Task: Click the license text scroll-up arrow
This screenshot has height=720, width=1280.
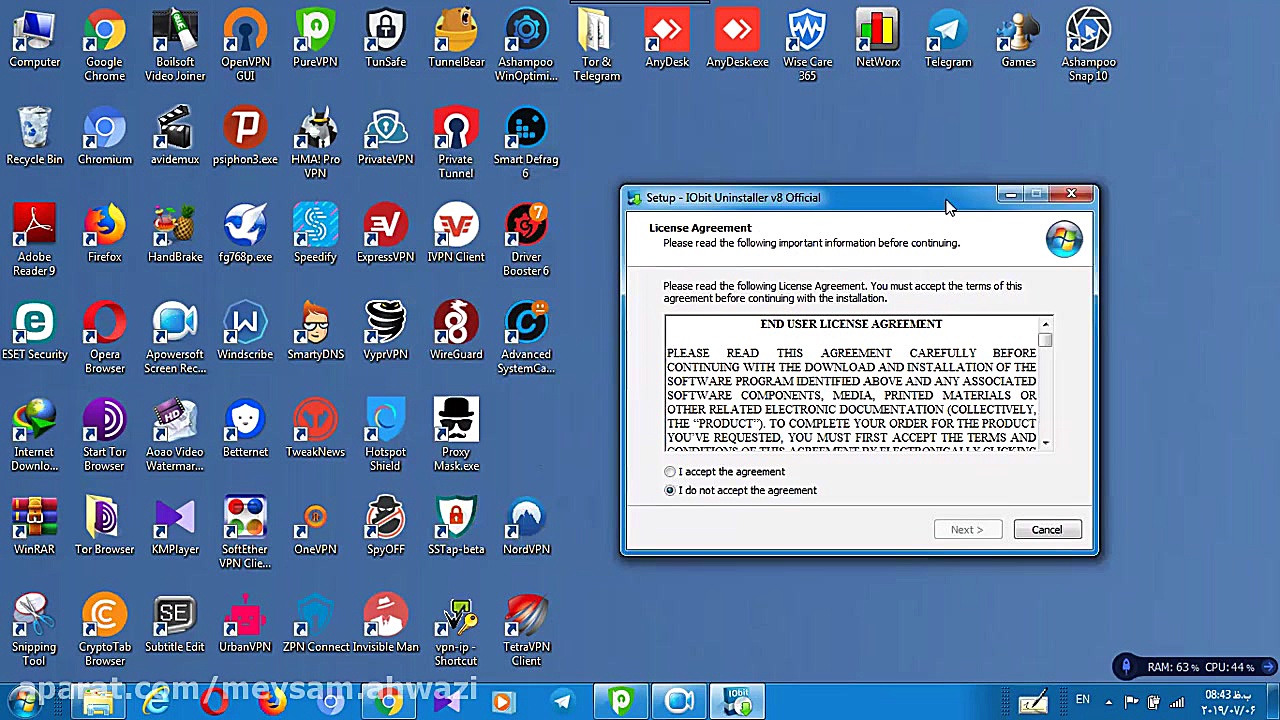Action: pyautogui.click(x=1045, y=324)
